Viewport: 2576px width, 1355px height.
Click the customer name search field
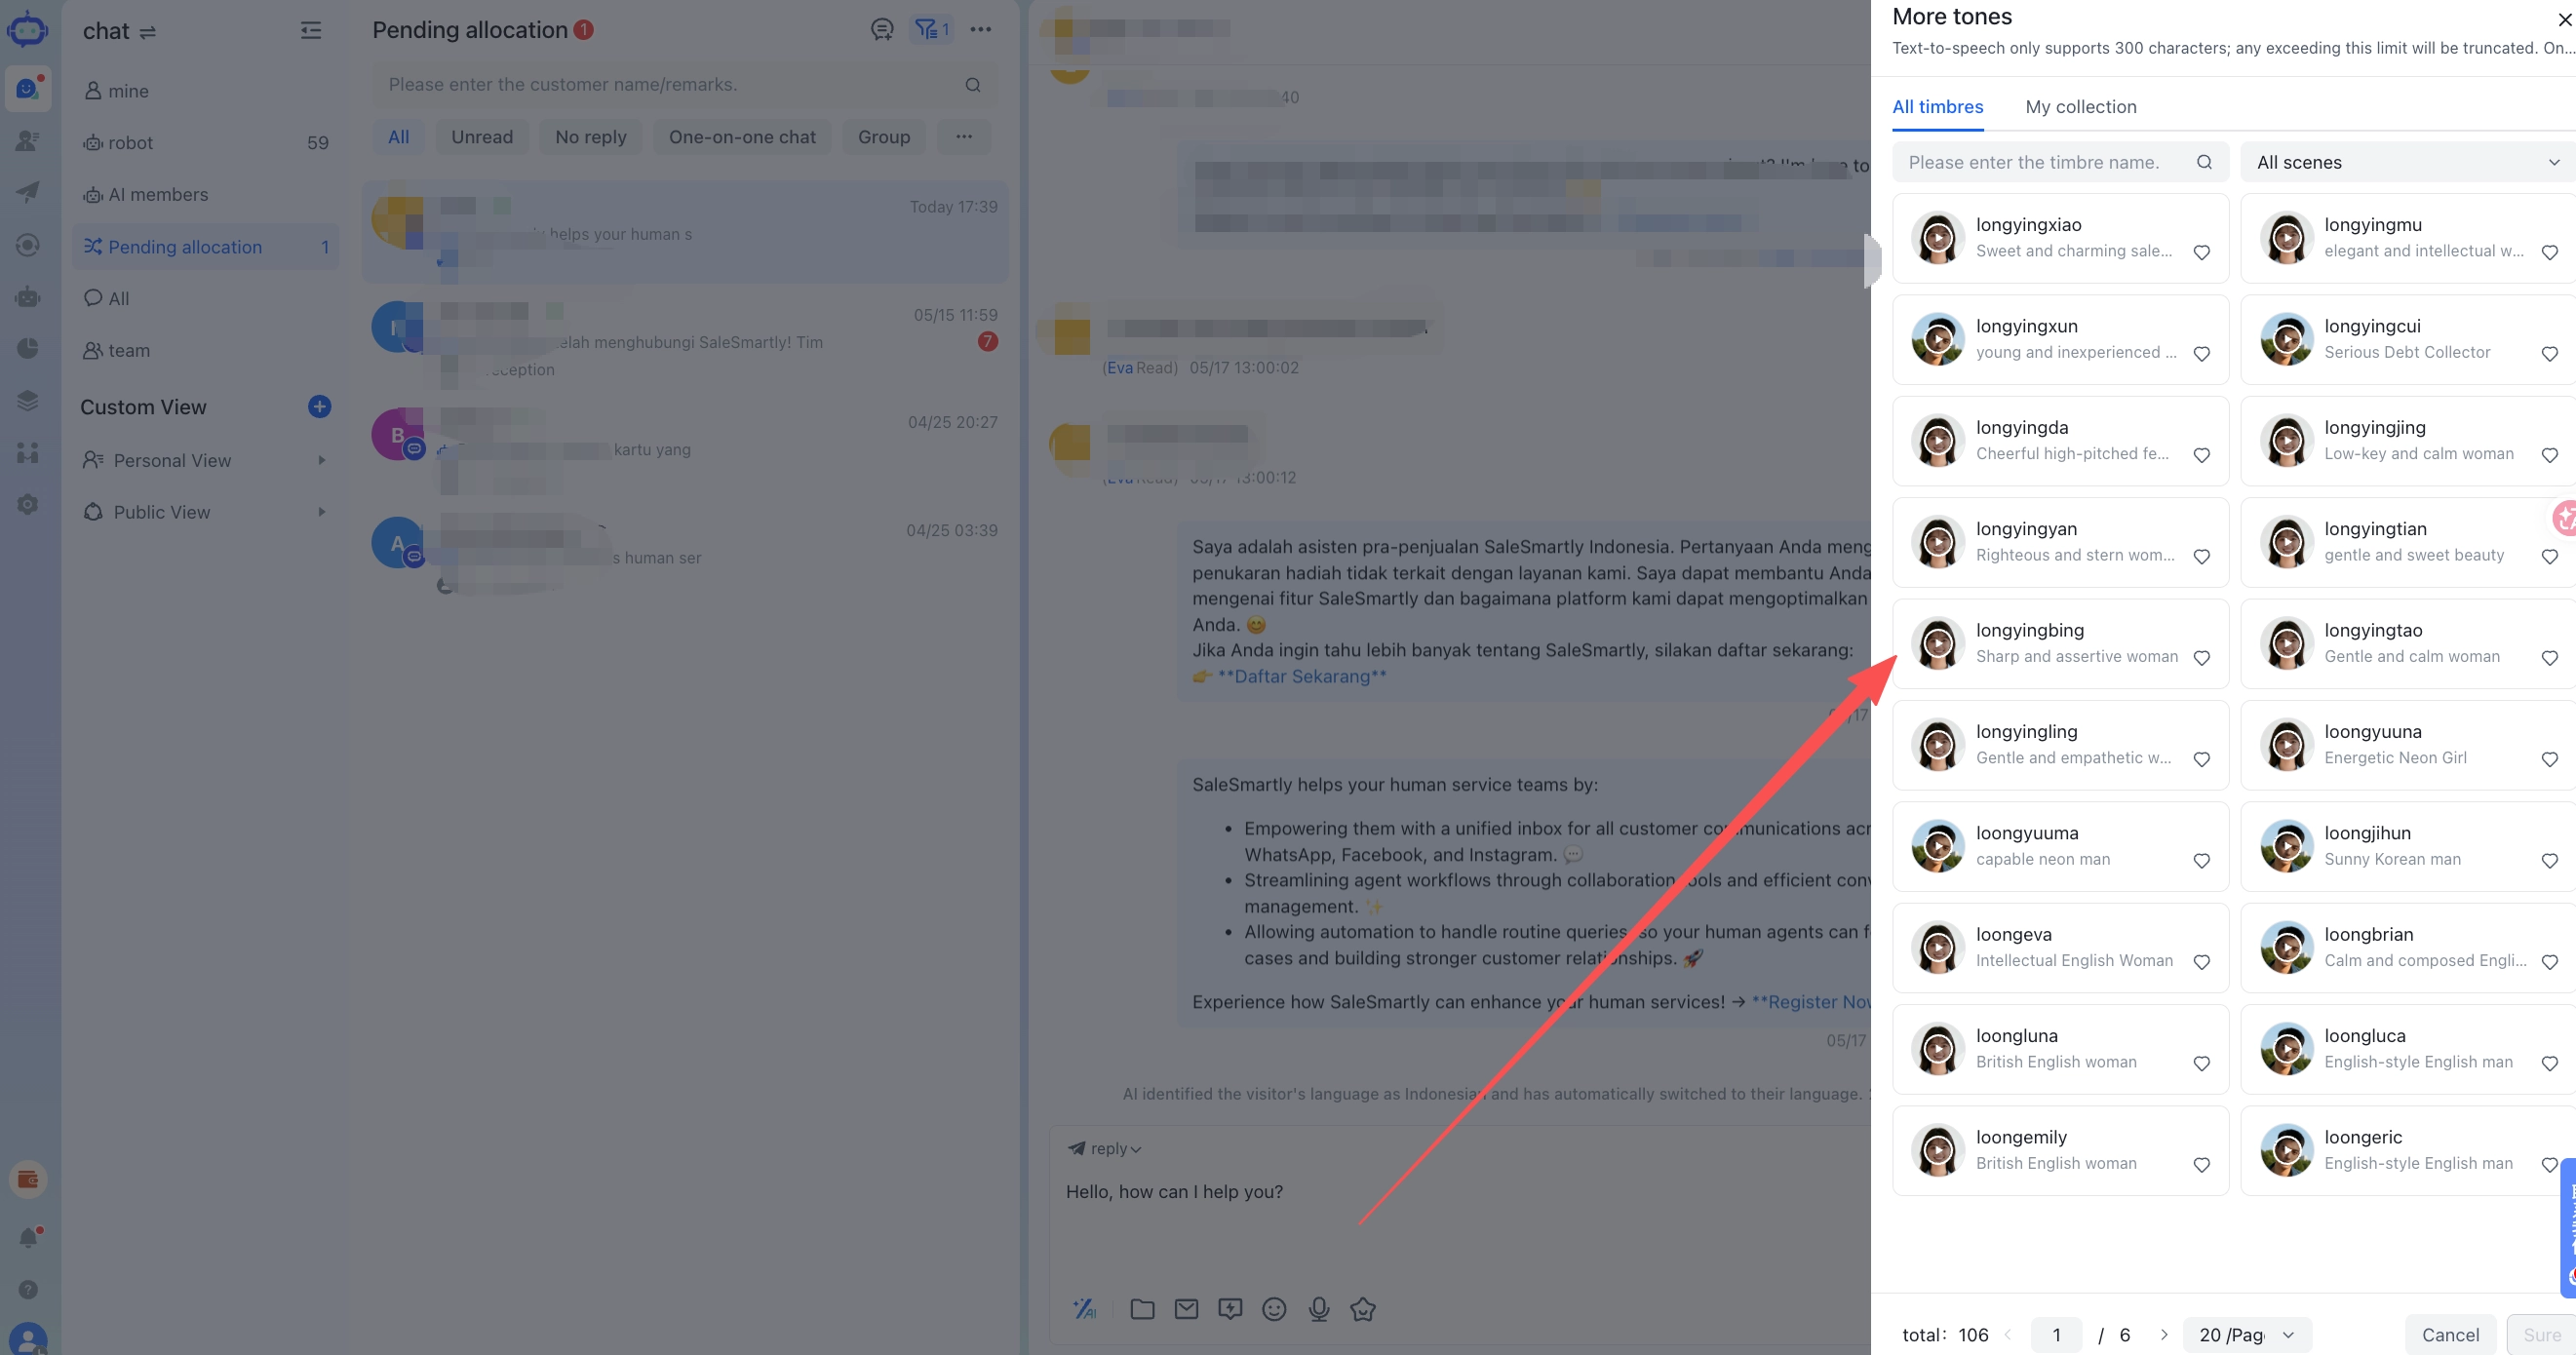coord(685,85)
